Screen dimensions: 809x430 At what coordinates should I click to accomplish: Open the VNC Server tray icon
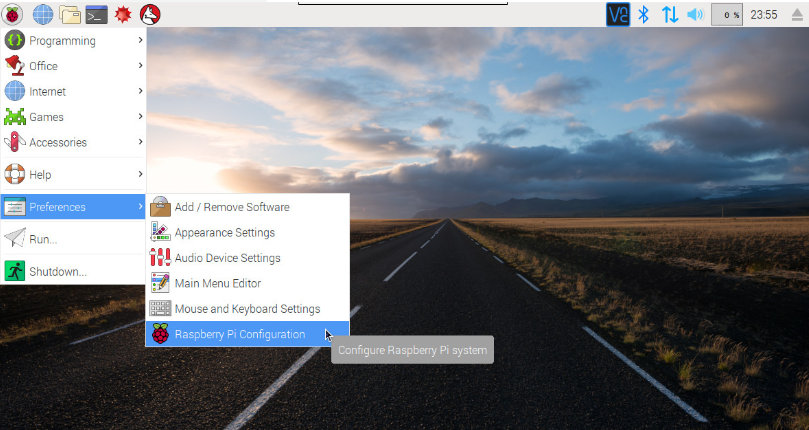(x=618, y=14)
